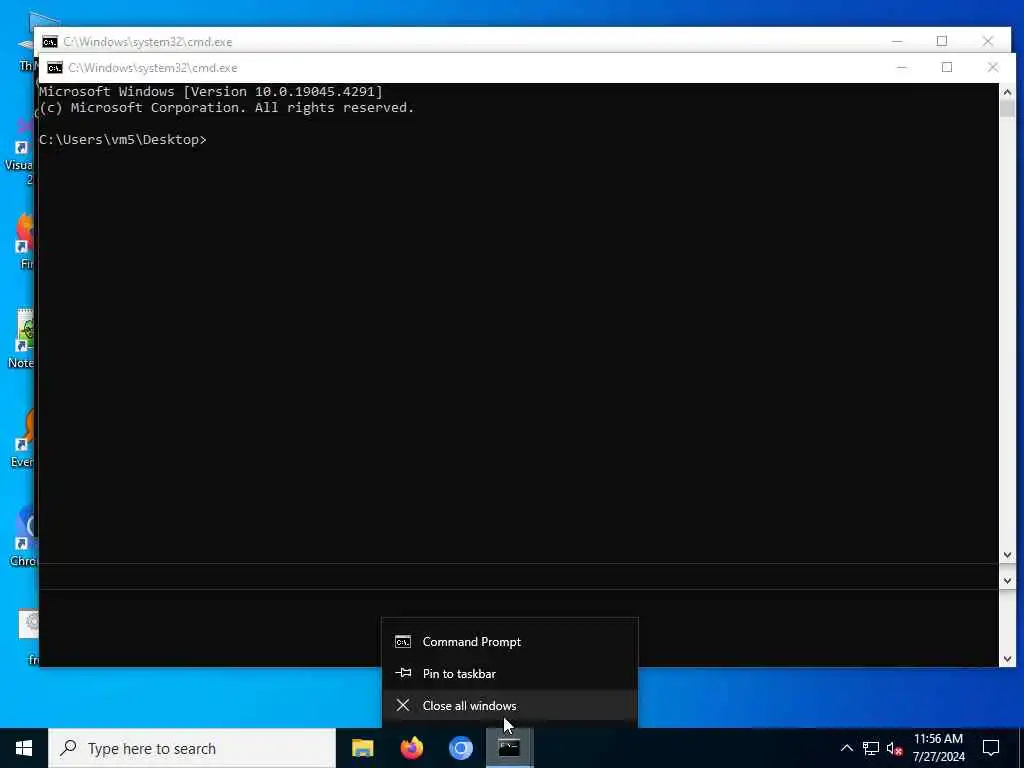Click the Microsoft Corporation copyright line
The height and width of the screenshot is (768, 1024).
(227, 108)
